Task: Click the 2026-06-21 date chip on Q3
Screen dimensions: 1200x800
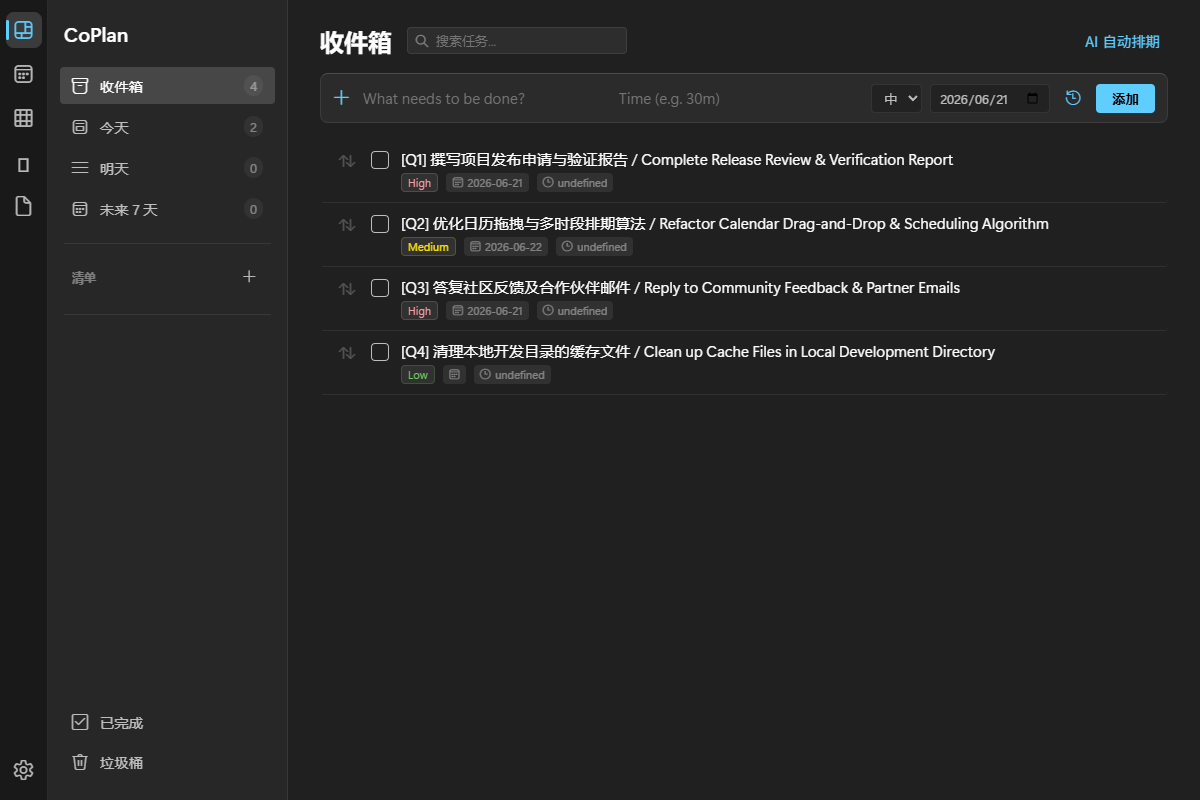Action: click(487, 311)
